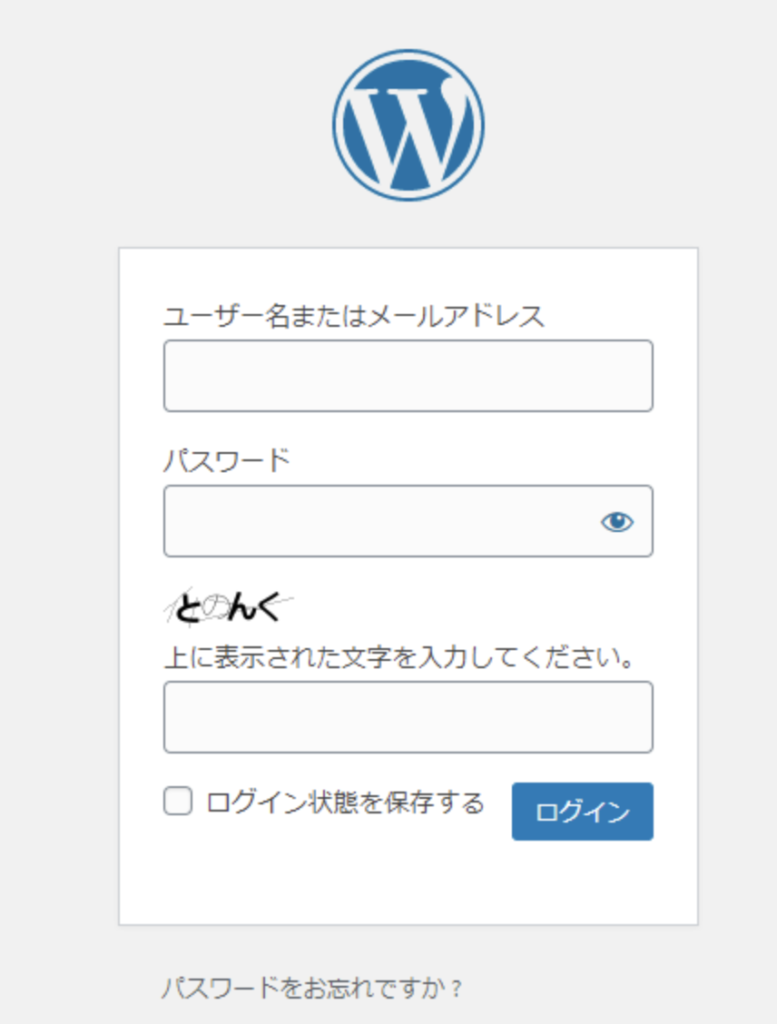Show password using the eye icon
The width and height of the screenshot is (777, 1024).
click(617, 522)
